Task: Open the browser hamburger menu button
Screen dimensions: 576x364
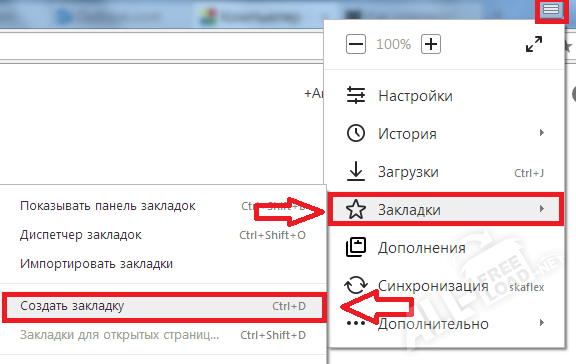Action: pyautogui.click(x=551, y=10)
